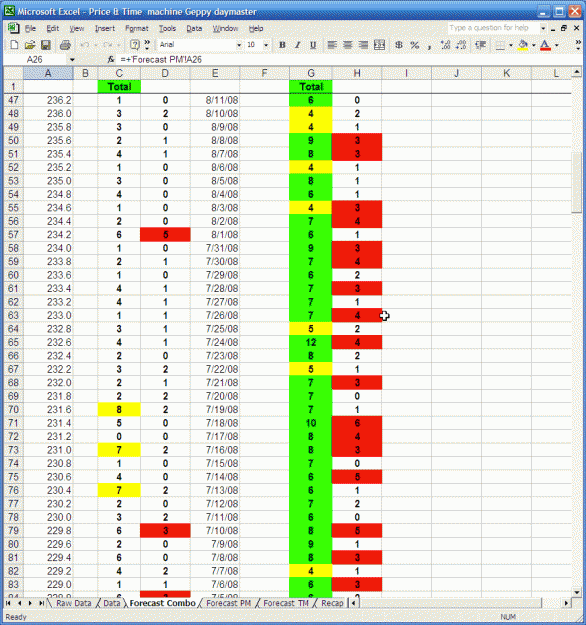
Task: Click Merge and Center icon
Action: 380,45
